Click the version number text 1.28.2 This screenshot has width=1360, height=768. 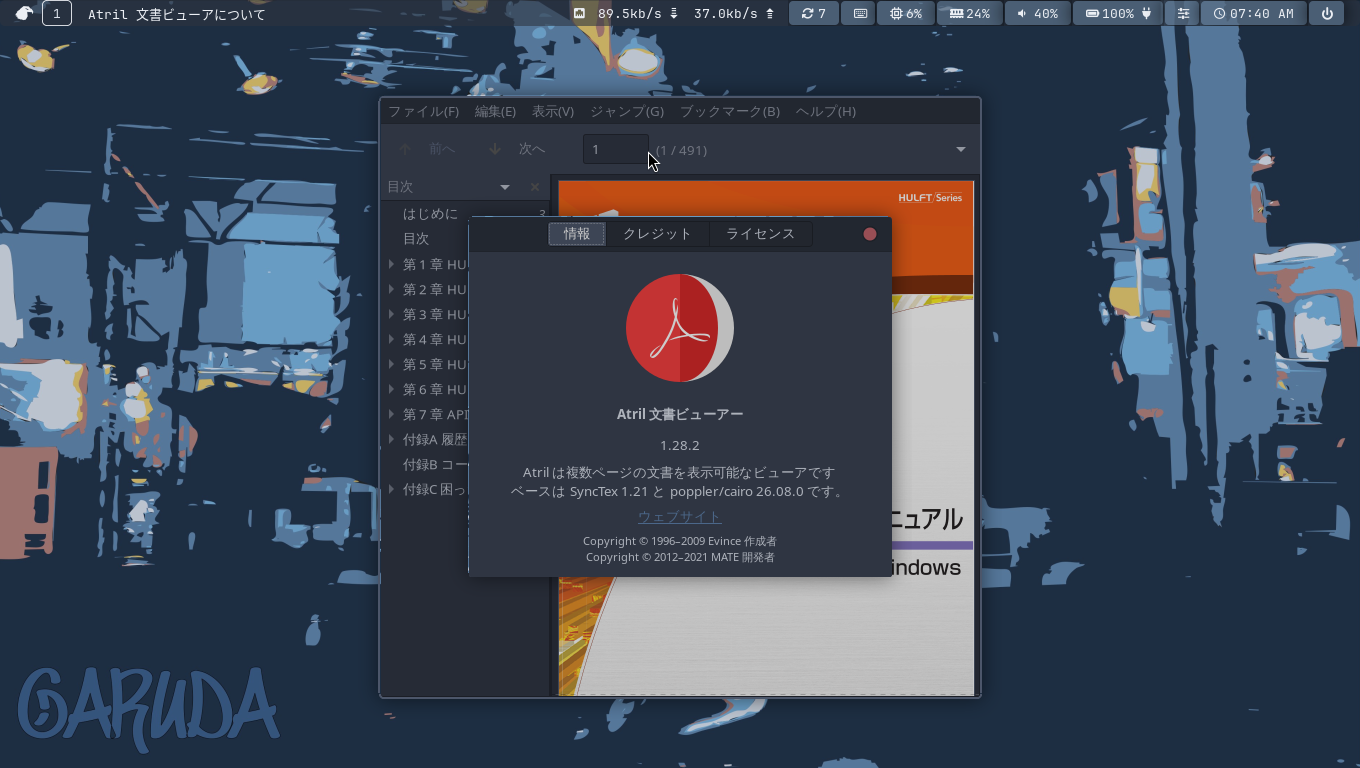click(x=680, y=445)
